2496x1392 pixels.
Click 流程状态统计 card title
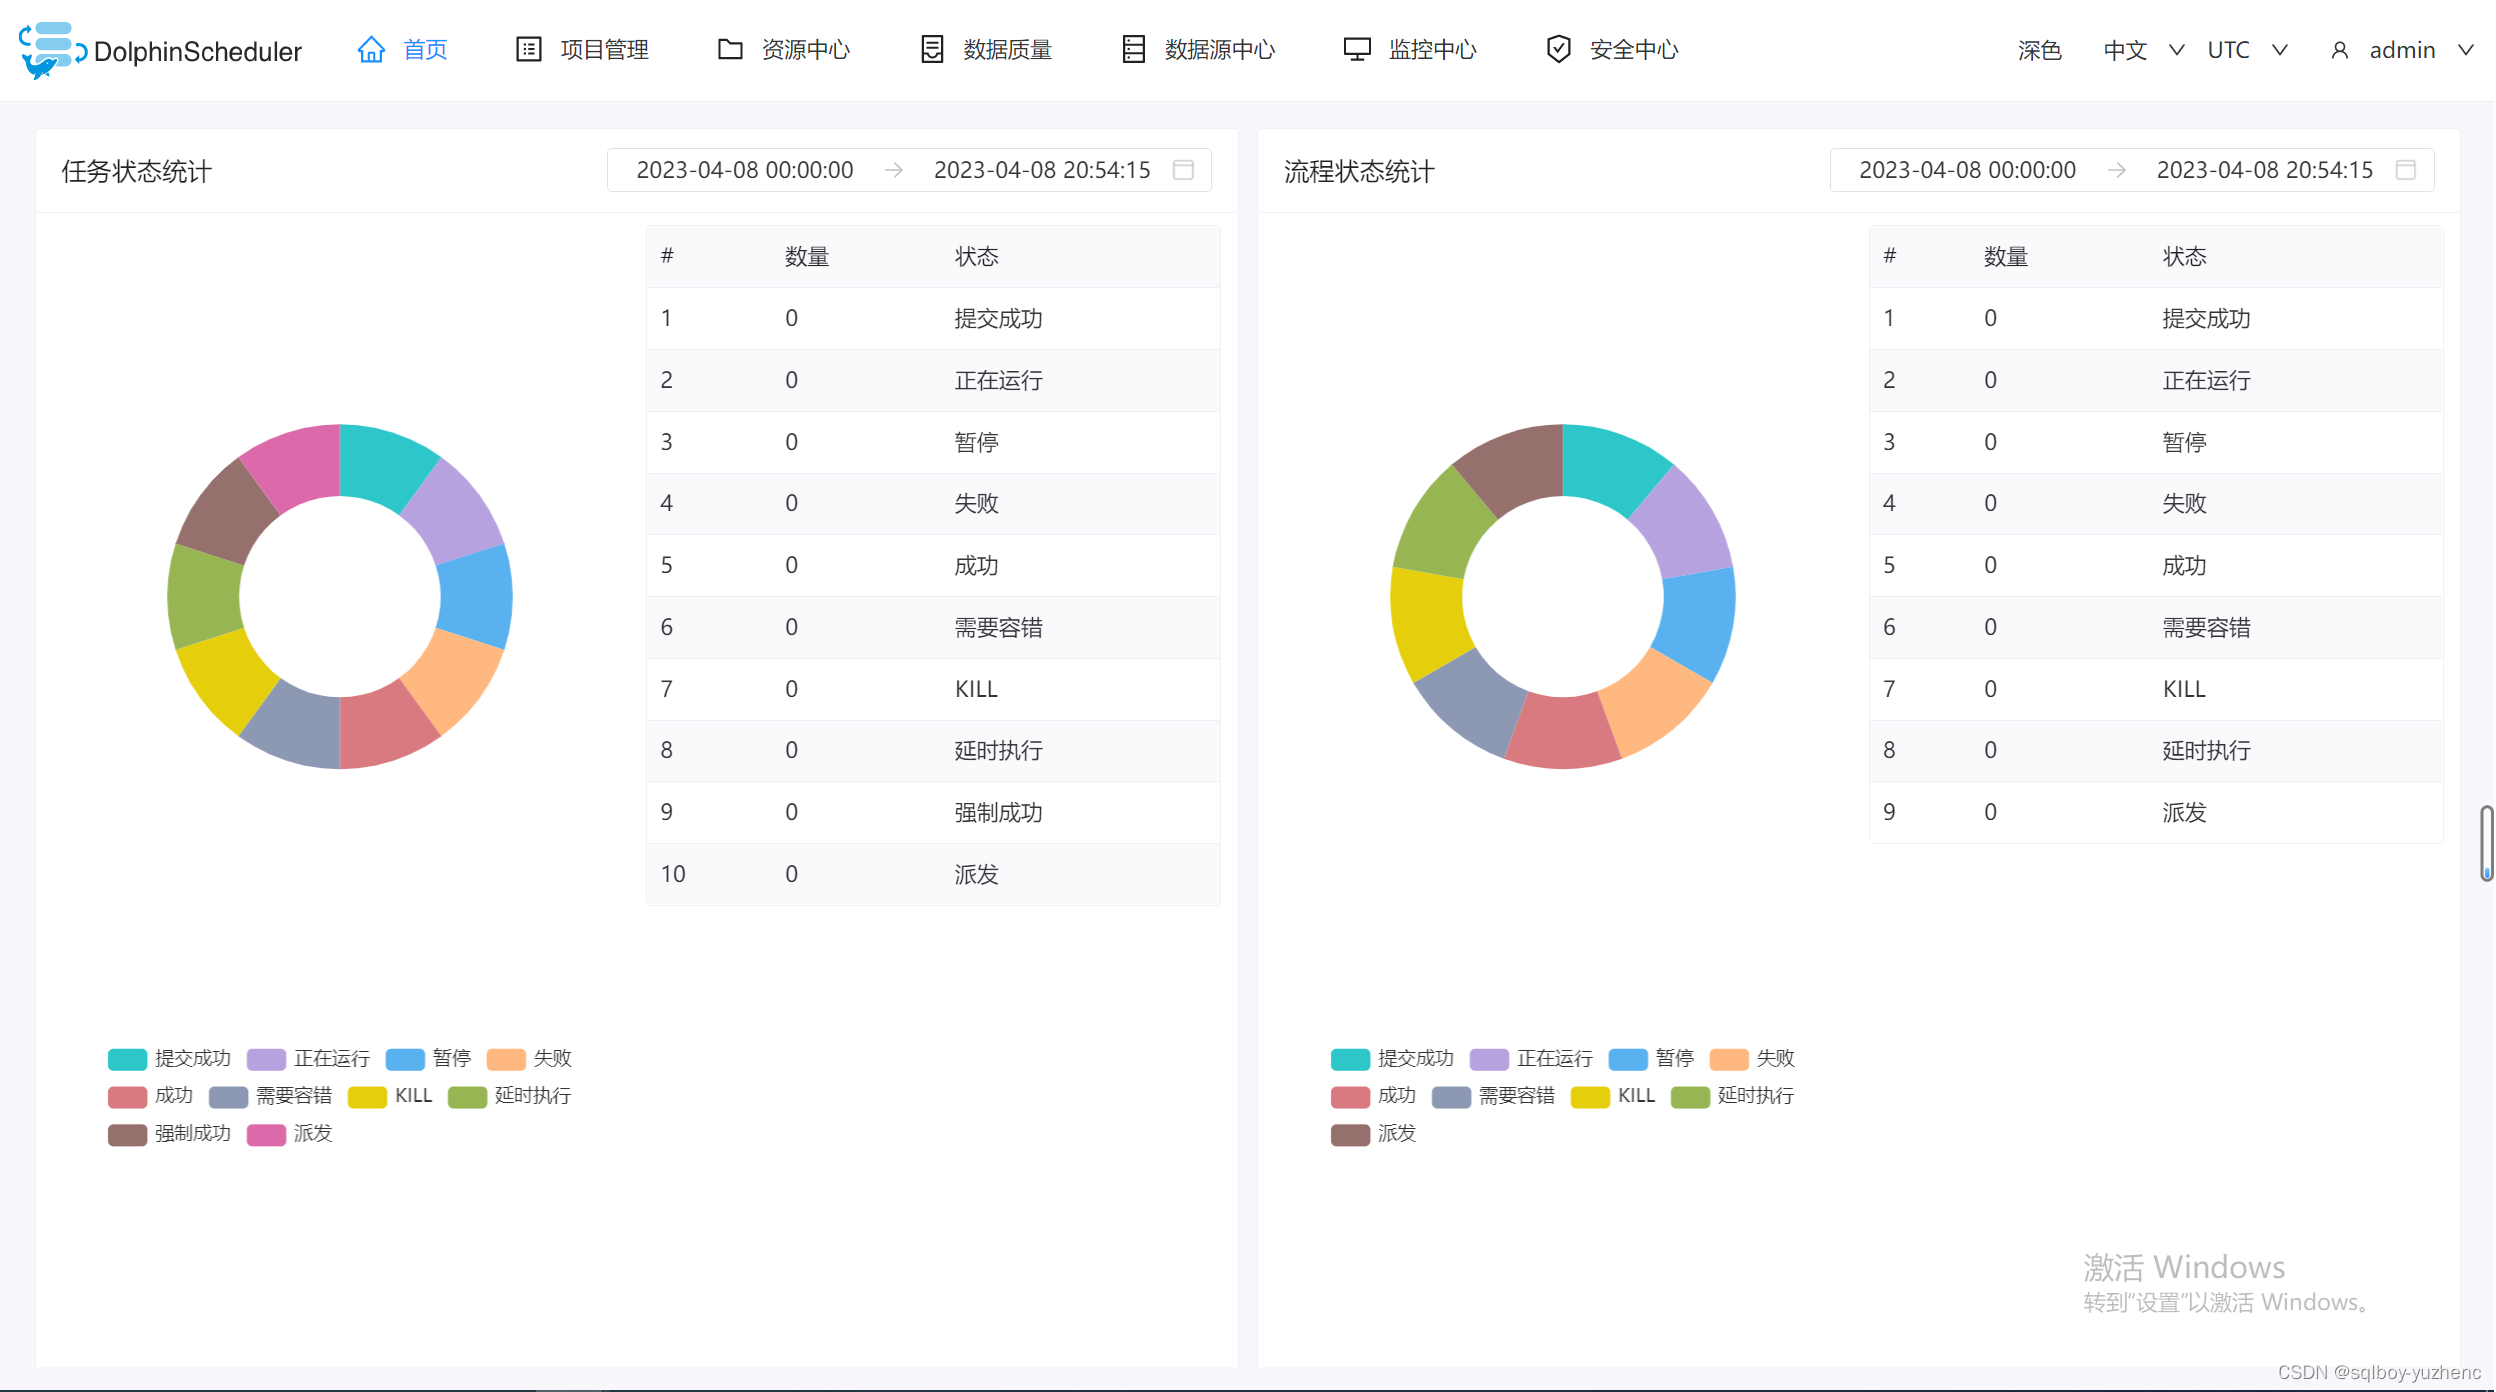coord(1358,171)
